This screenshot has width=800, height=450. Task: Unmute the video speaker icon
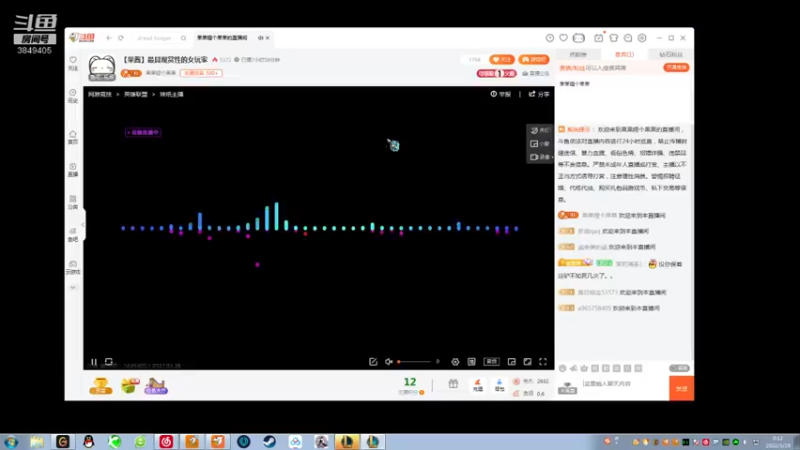coord(389,362)
